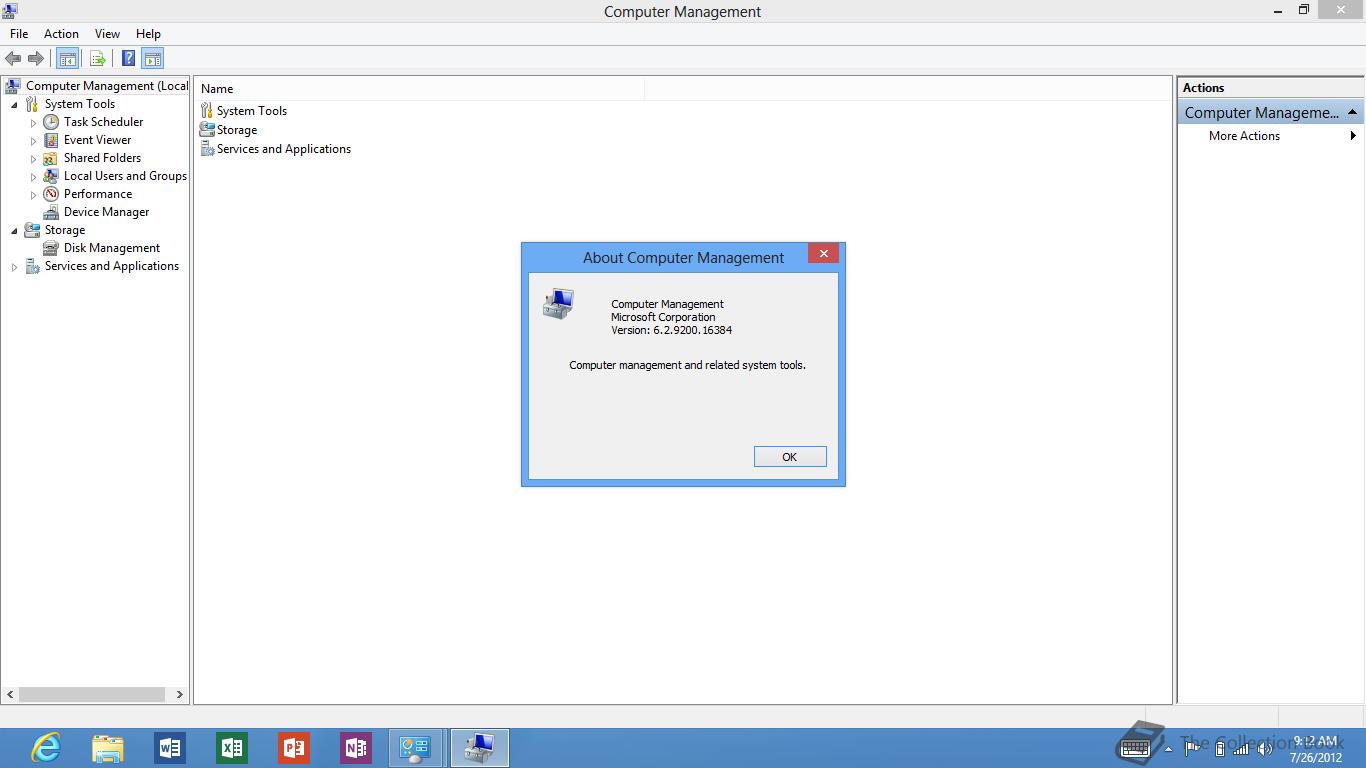Expand Services and Applications tree arrow

click(14, 267)
